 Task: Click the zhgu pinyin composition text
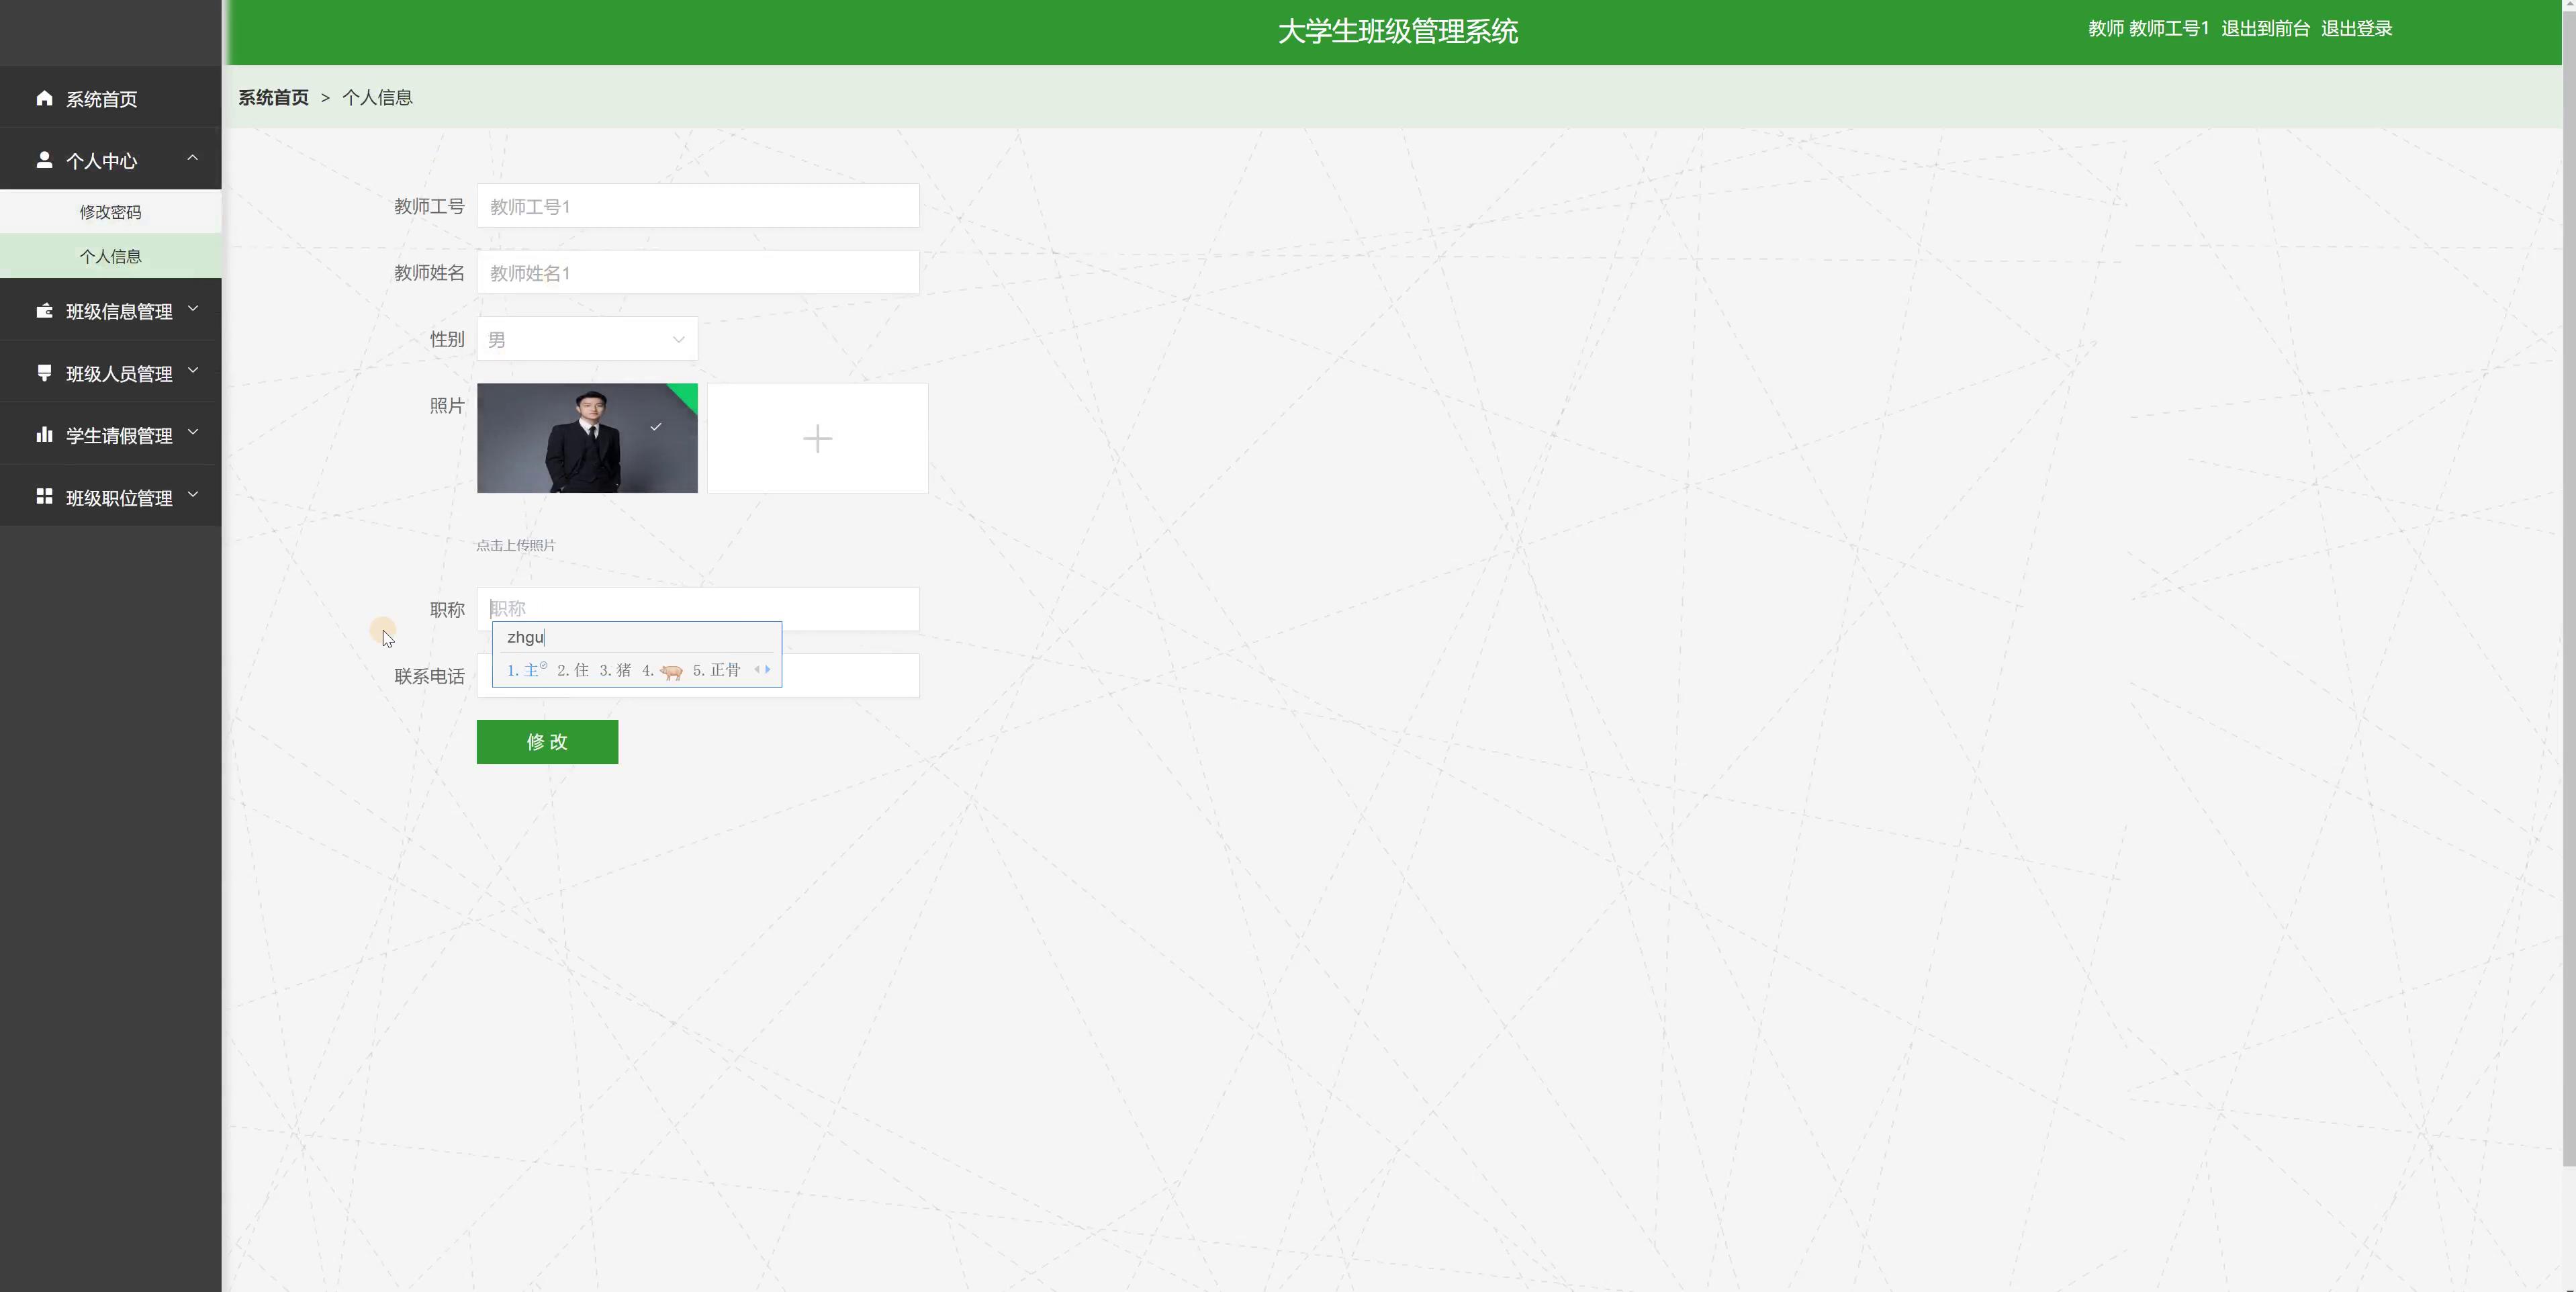525,637
